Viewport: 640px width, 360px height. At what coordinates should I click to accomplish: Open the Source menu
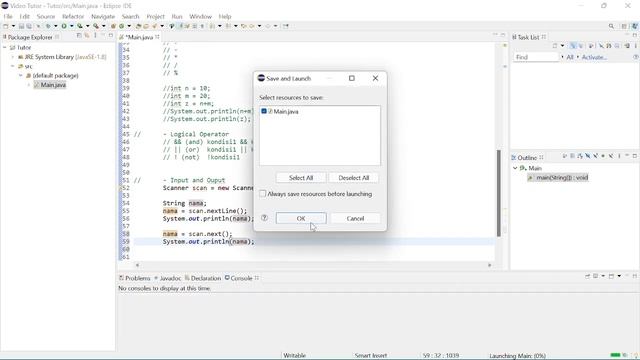[46, 16]
